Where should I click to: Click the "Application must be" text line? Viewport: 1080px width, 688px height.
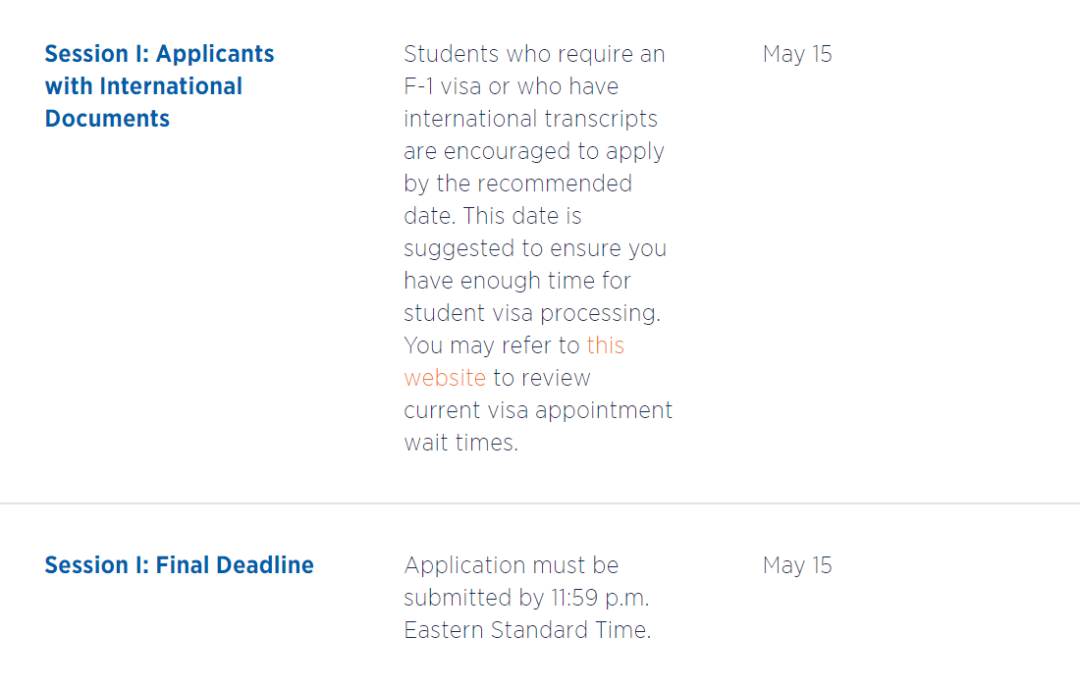click(511, 565)
